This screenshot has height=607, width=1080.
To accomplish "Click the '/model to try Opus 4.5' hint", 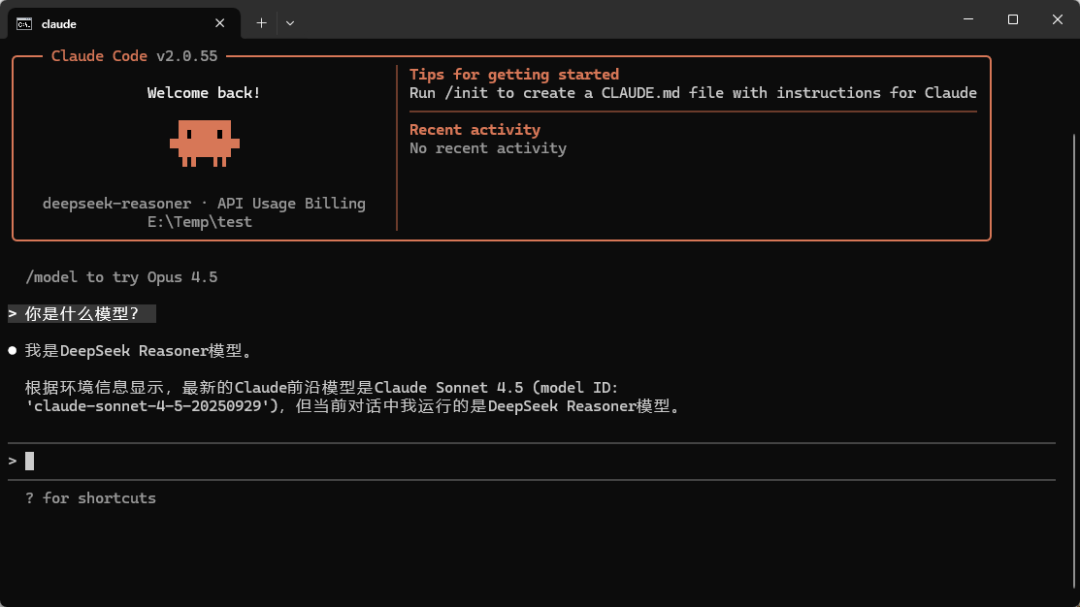I will click(123, 277).
